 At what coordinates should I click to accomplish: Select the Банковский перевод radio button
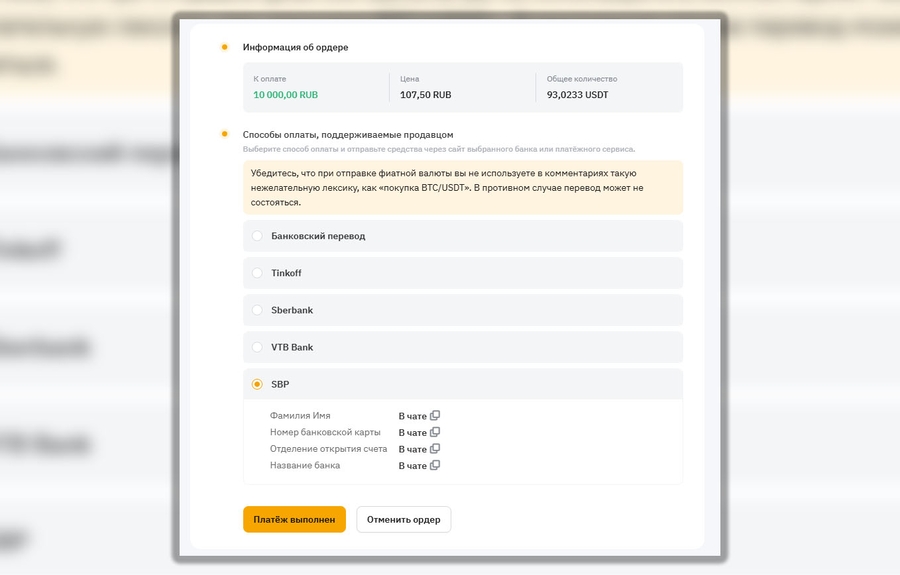(257, 236)
